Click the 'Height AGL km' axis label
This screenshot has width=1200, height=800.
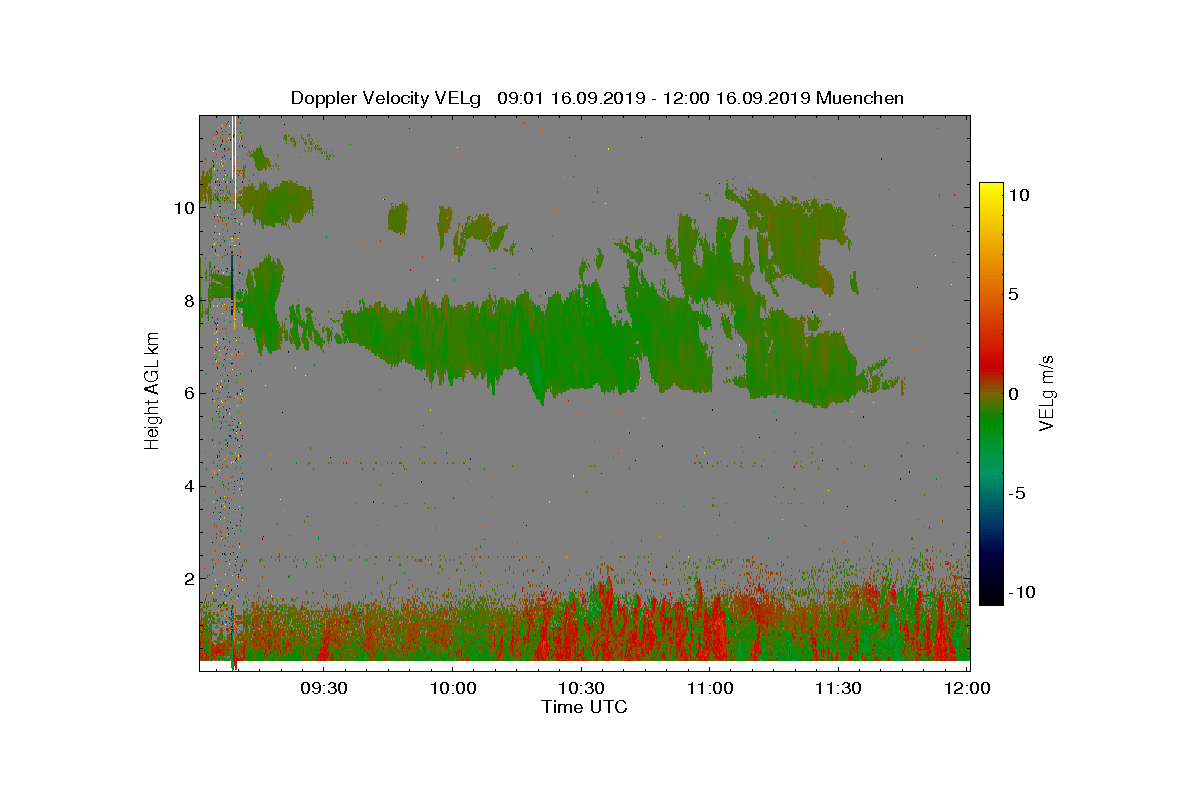152,393
